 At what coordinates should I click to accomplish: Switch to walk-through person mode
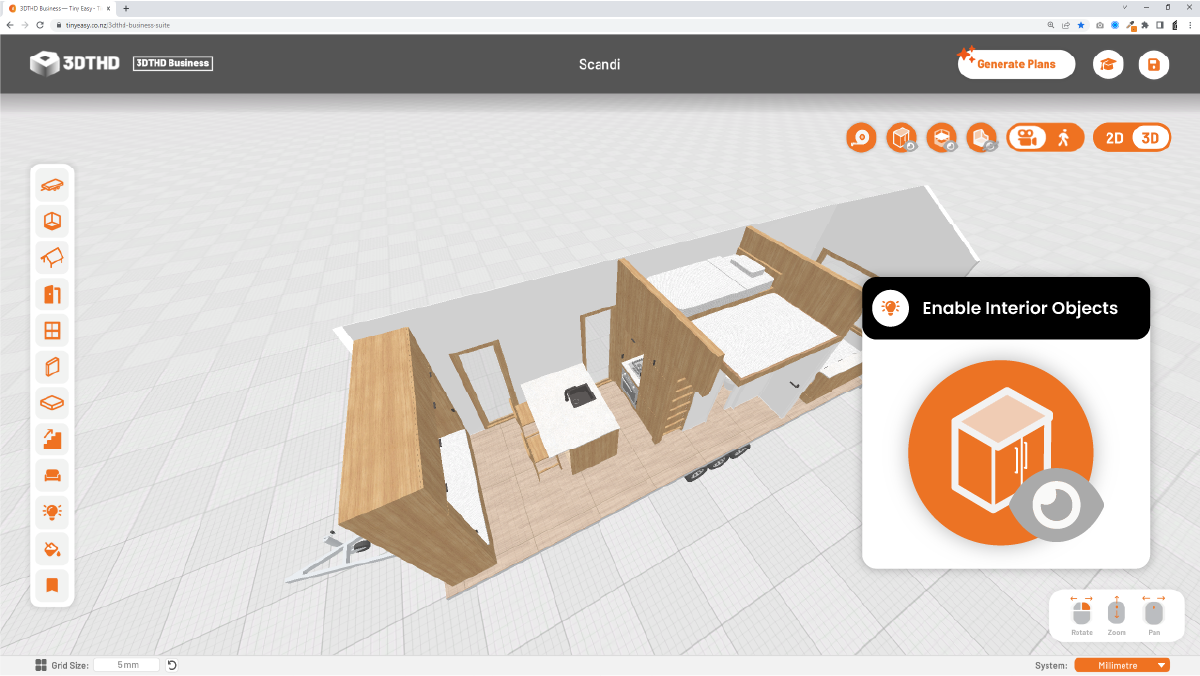click(x=1064, y=138)
